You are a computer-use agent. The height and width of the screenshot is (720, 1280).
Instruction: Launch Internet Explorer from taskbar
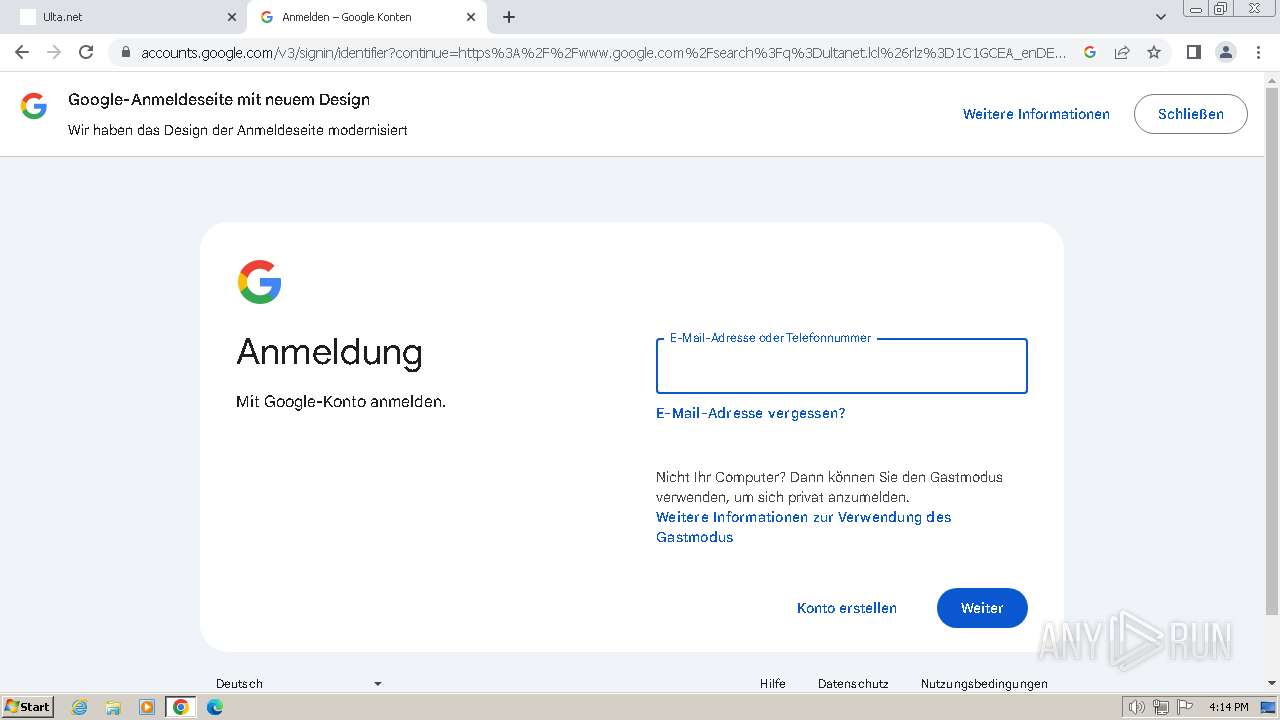79,707
